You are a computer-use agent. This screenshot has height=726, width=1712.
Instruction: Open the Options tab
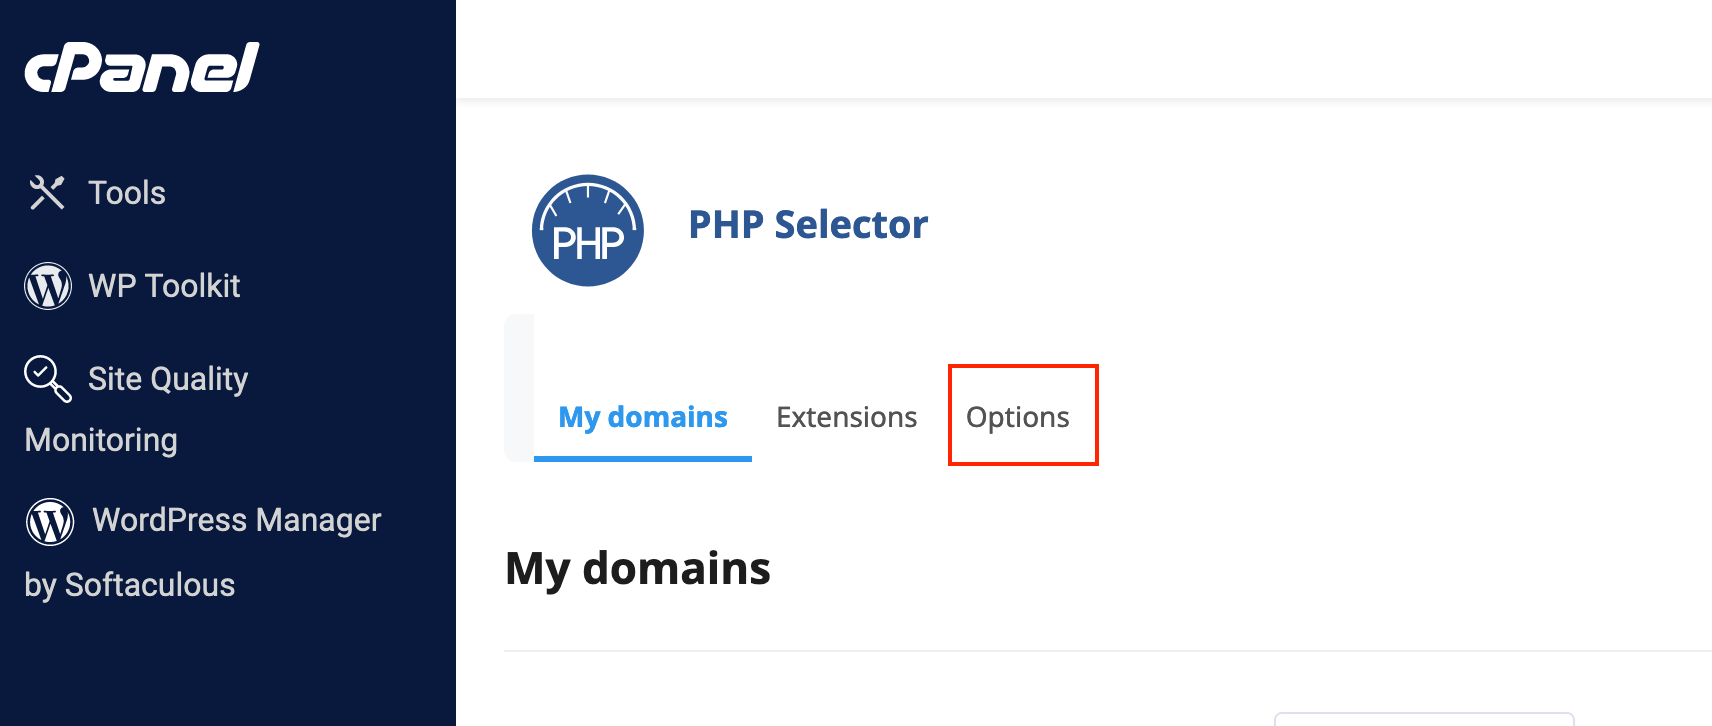pyautogui.click(x=1018, y=417)
